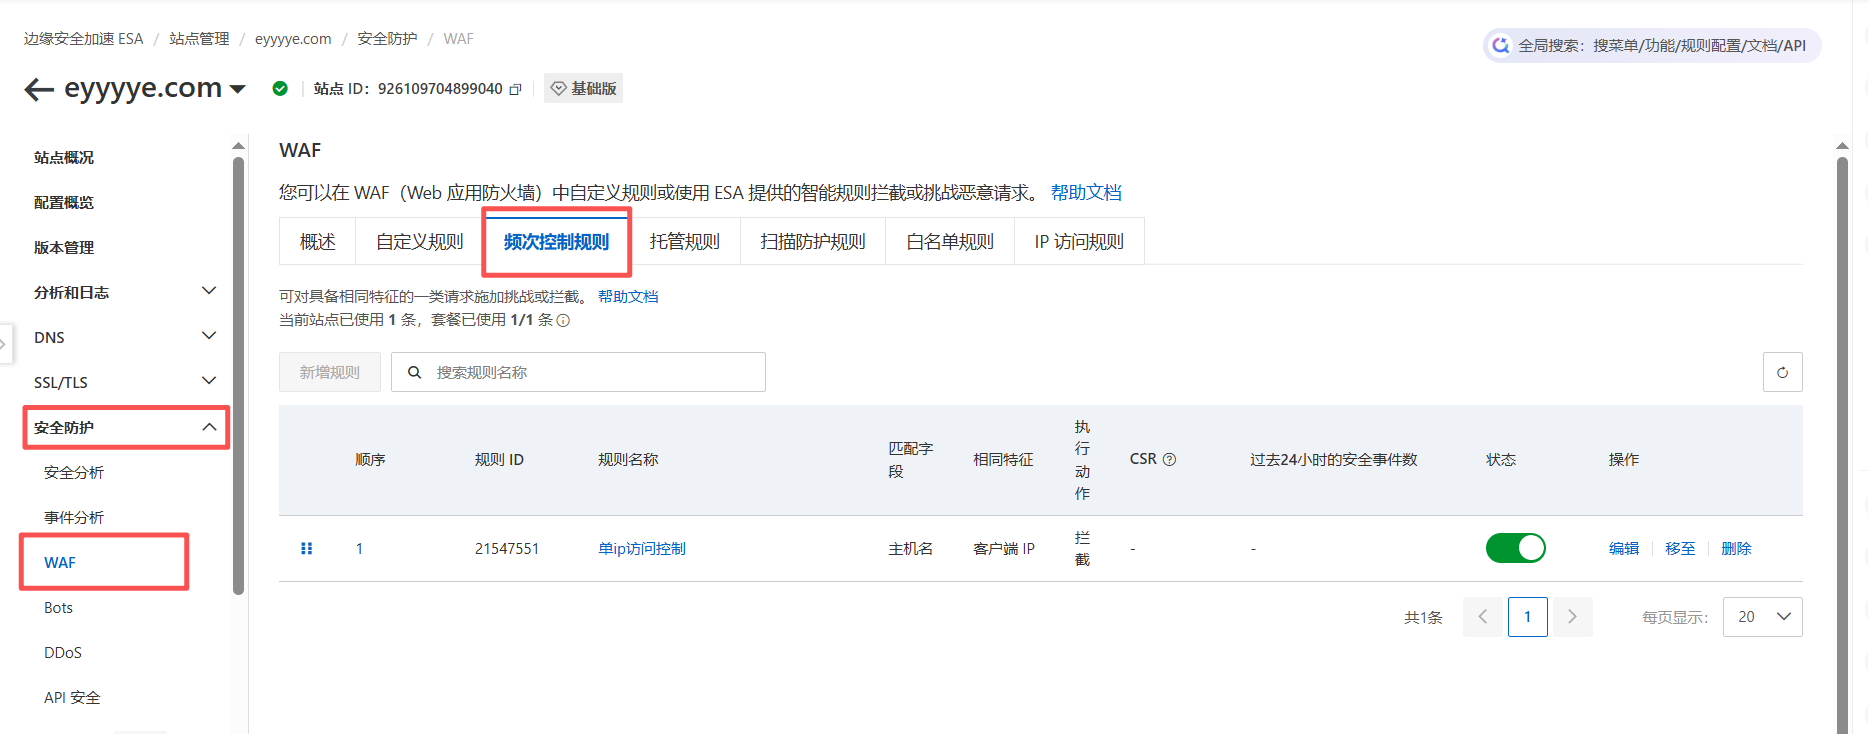Copy the site ID using copy icon

[x=516, y=89]
